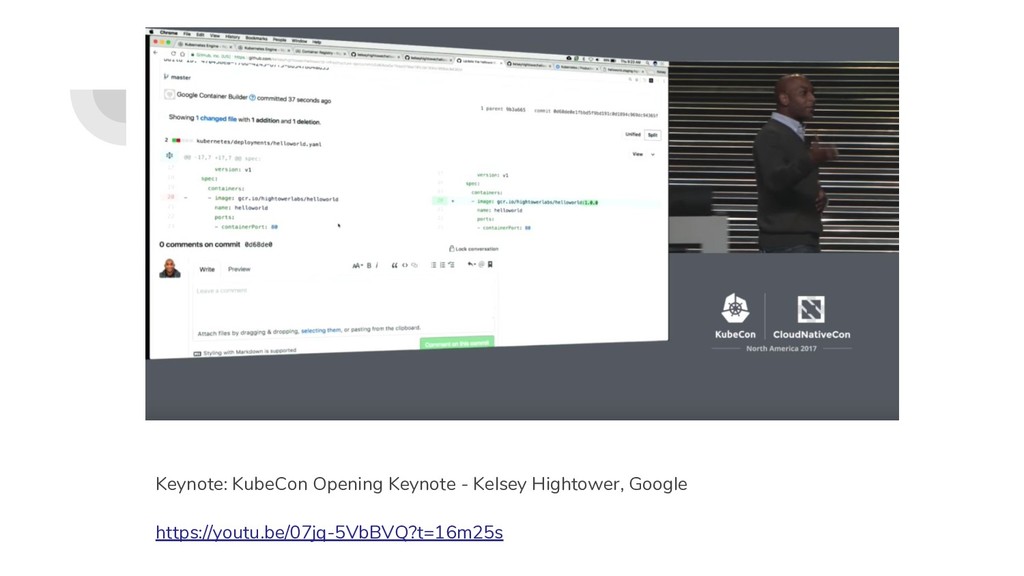Click commit hash 0d68de0 in comments heading
This screenshot has width=1024, height=576.
point(259,244)
